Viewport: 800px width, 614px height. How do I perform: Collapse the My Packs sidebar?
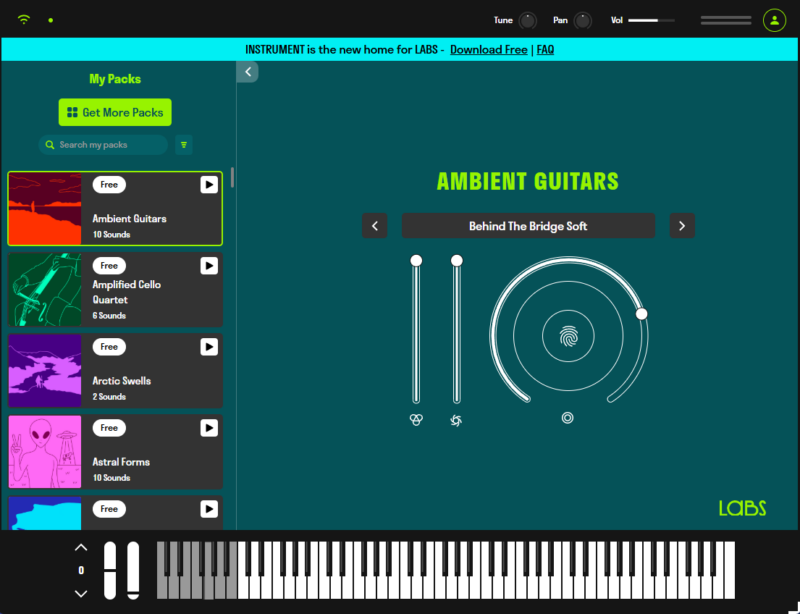247,71
